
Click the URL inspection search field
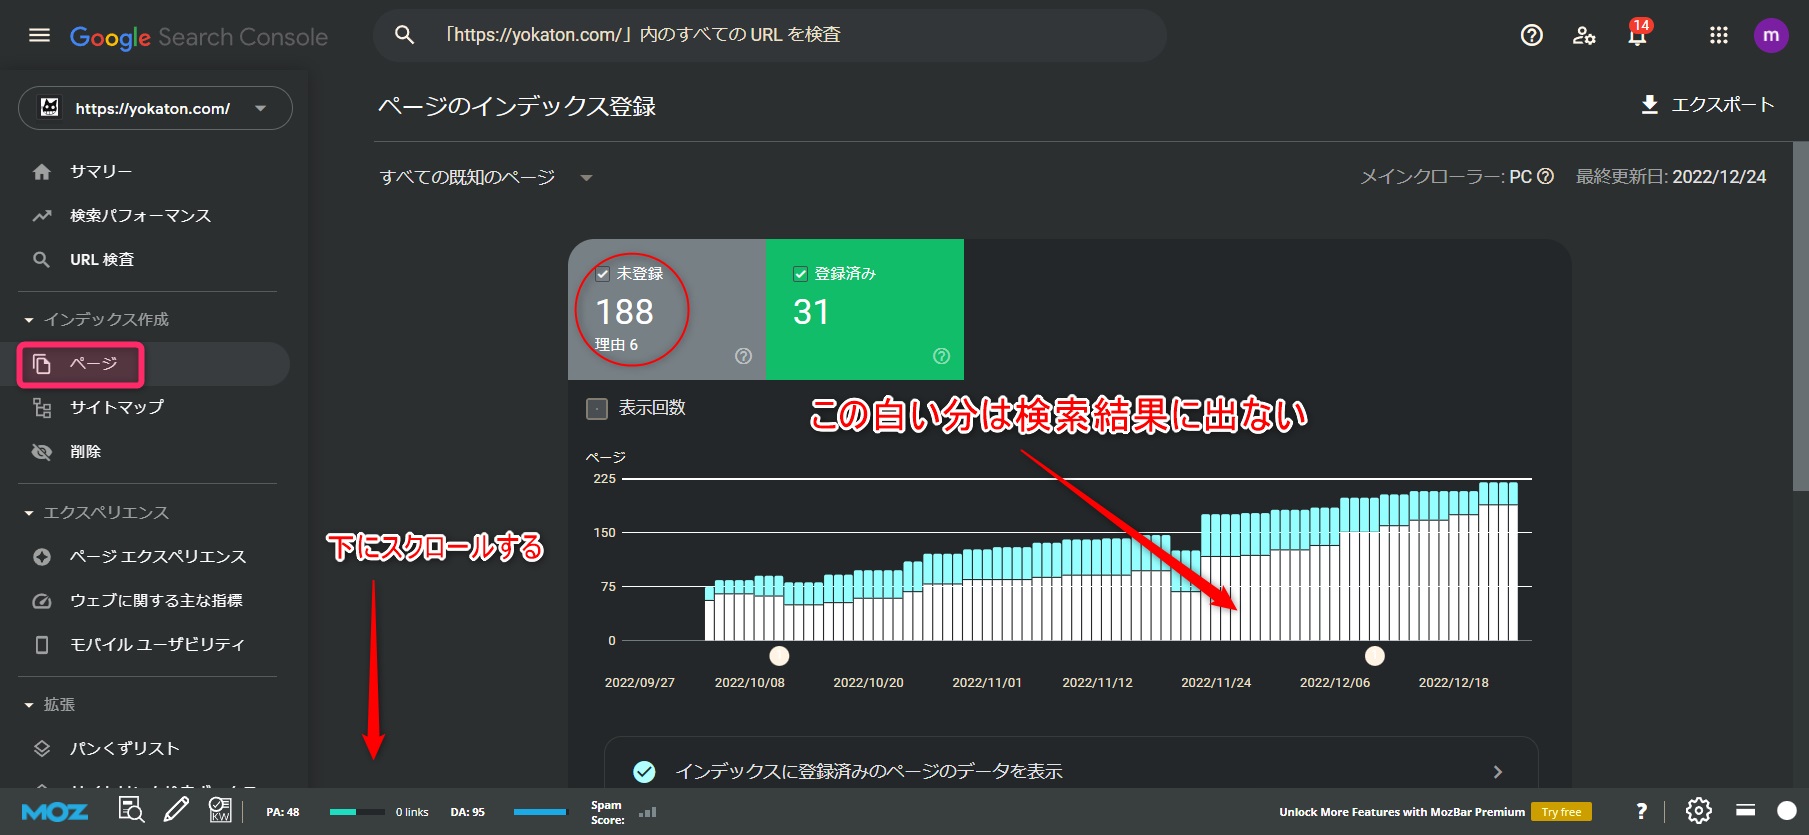point(770,35)
